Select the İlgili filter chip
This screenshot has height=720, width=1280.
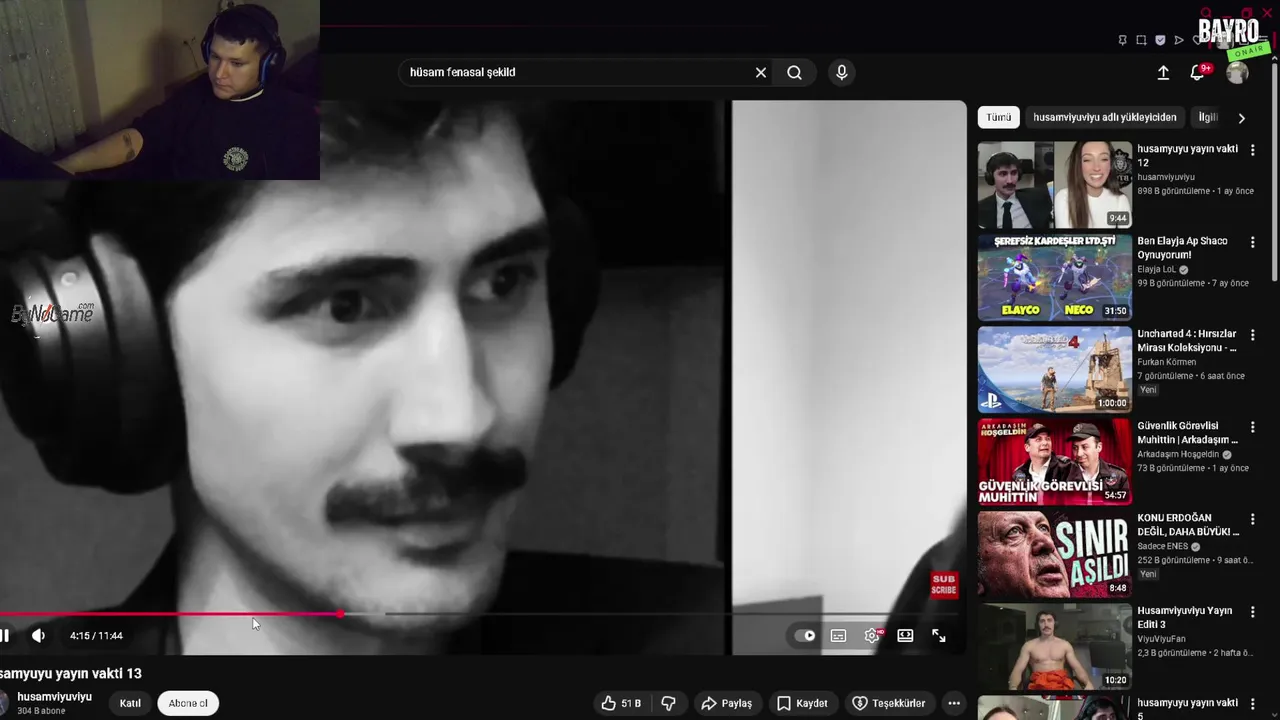click(1209, 117)
